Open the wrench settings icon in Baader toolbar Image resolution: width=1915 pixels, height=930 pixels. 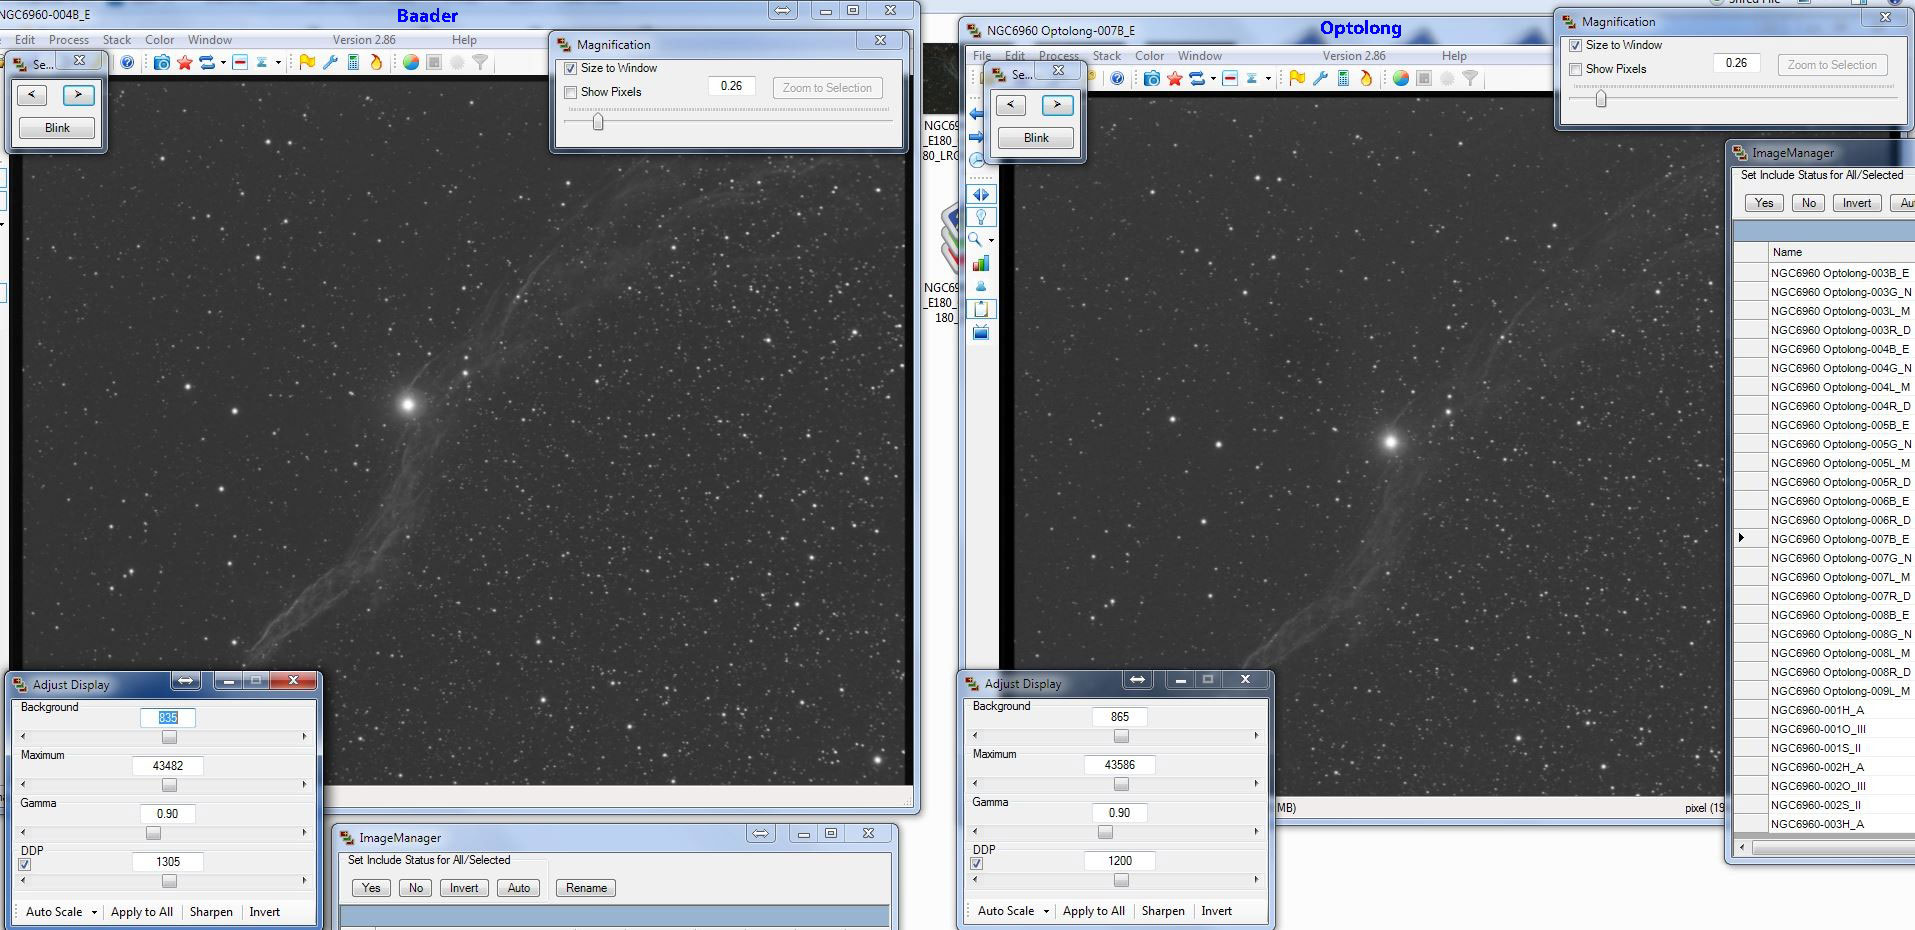click(330, 62)
